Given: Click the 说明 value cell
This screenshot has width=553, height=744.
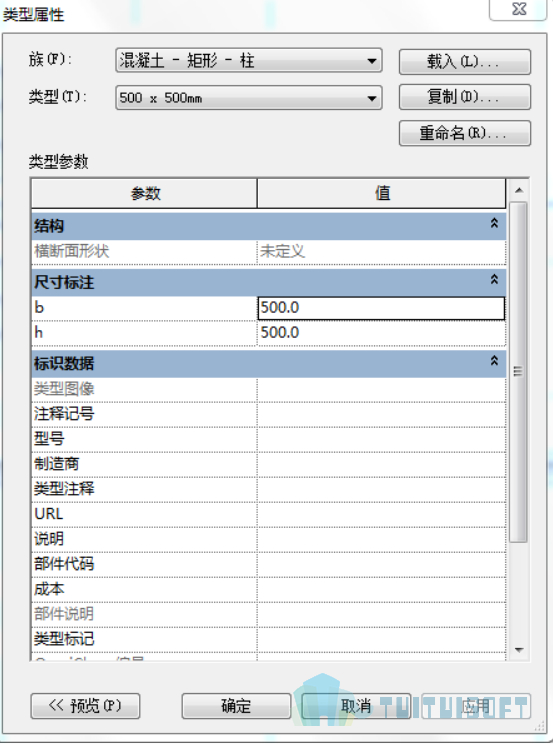Looking at the screenshot, I should 381,539.
